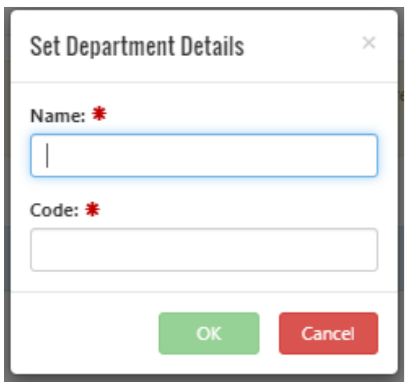This screenshot has width=412, height=383.
Task: Submit department details via OK
Action: (209, 333)
